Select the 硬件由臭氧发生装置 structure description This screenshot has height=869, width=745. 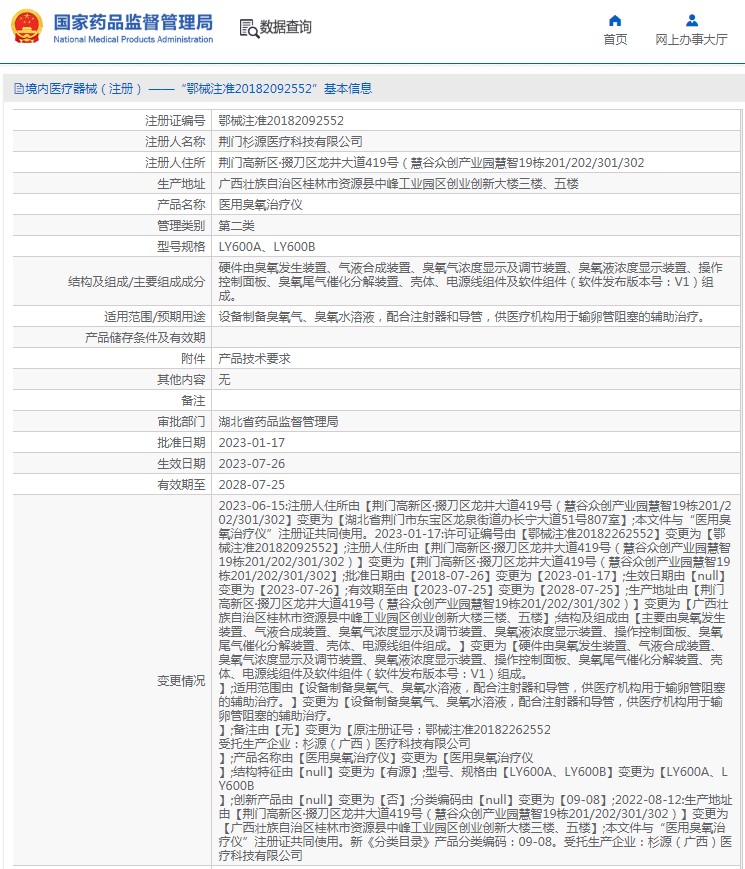[471, 282]
